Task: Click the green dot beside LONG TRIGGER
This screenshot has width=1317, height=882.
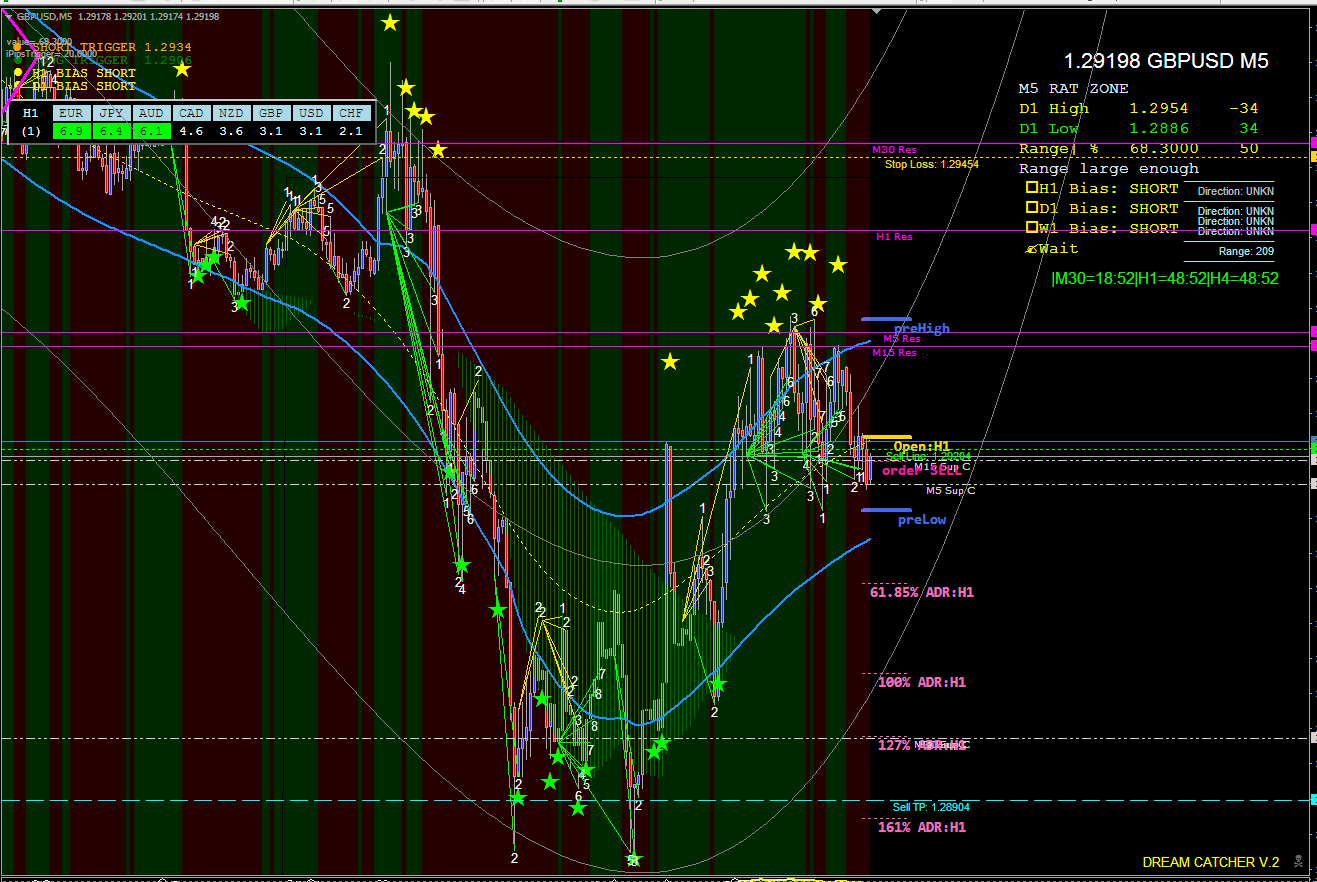Action: pyautogui.click(x=17, y=60)
